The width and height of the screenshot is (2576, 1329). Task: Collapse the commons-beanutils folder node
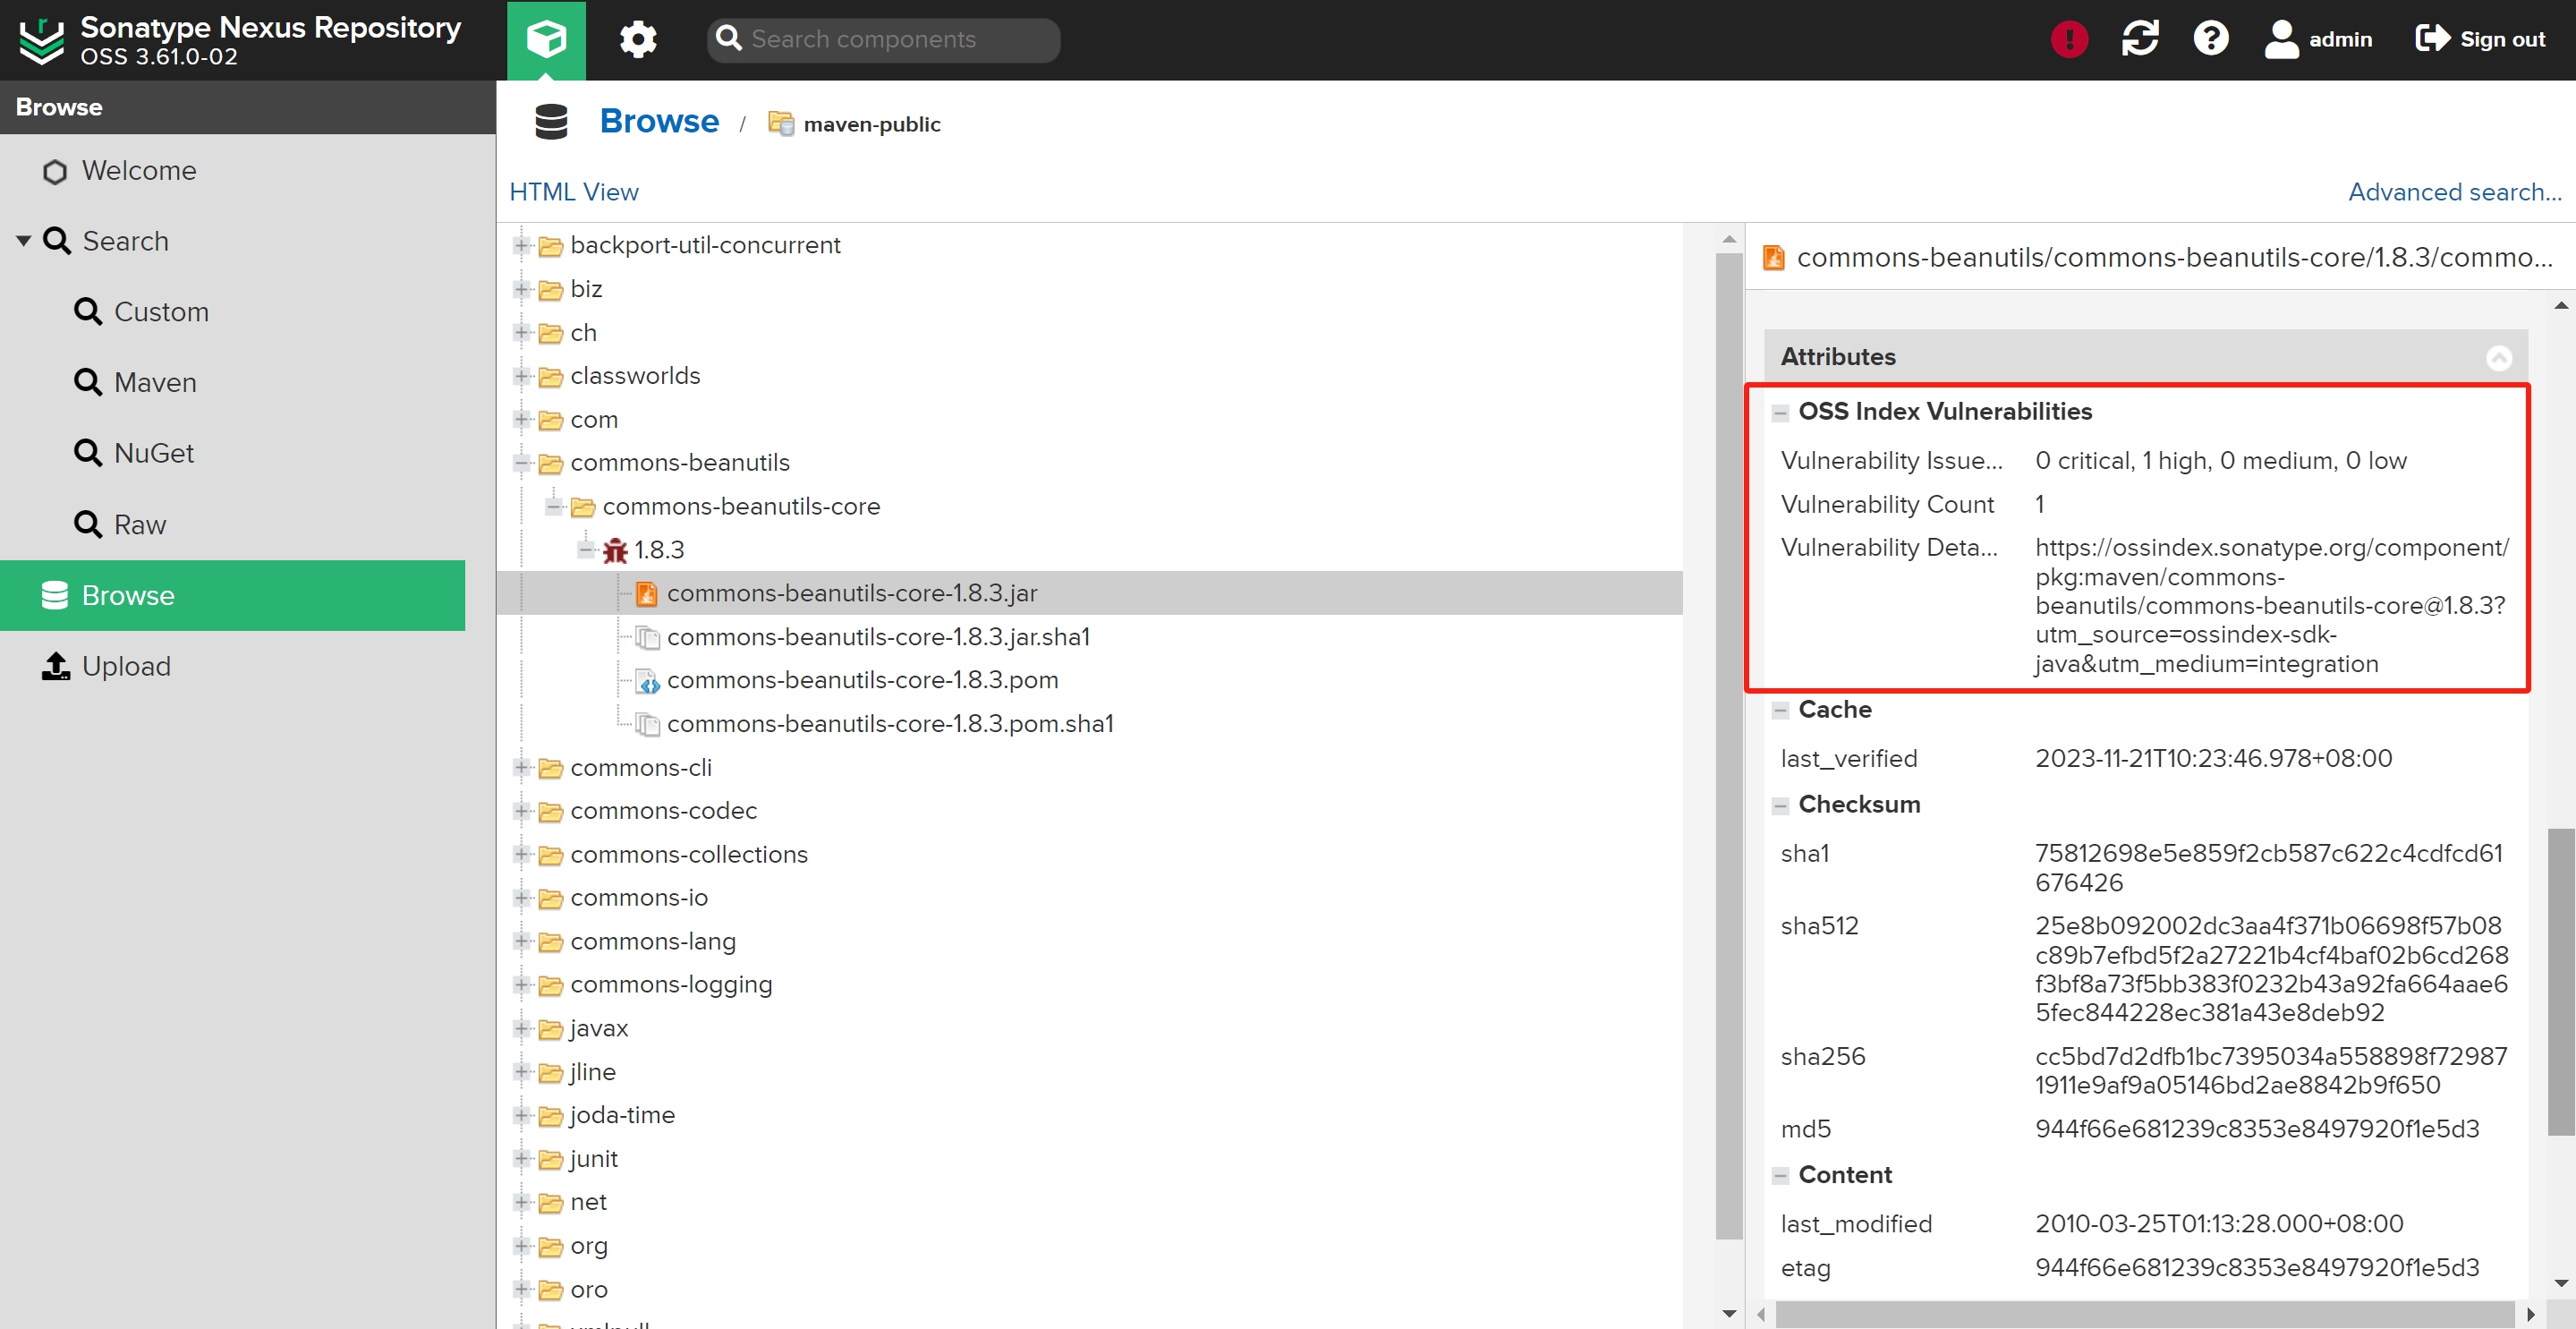click(x=521, y=463)
